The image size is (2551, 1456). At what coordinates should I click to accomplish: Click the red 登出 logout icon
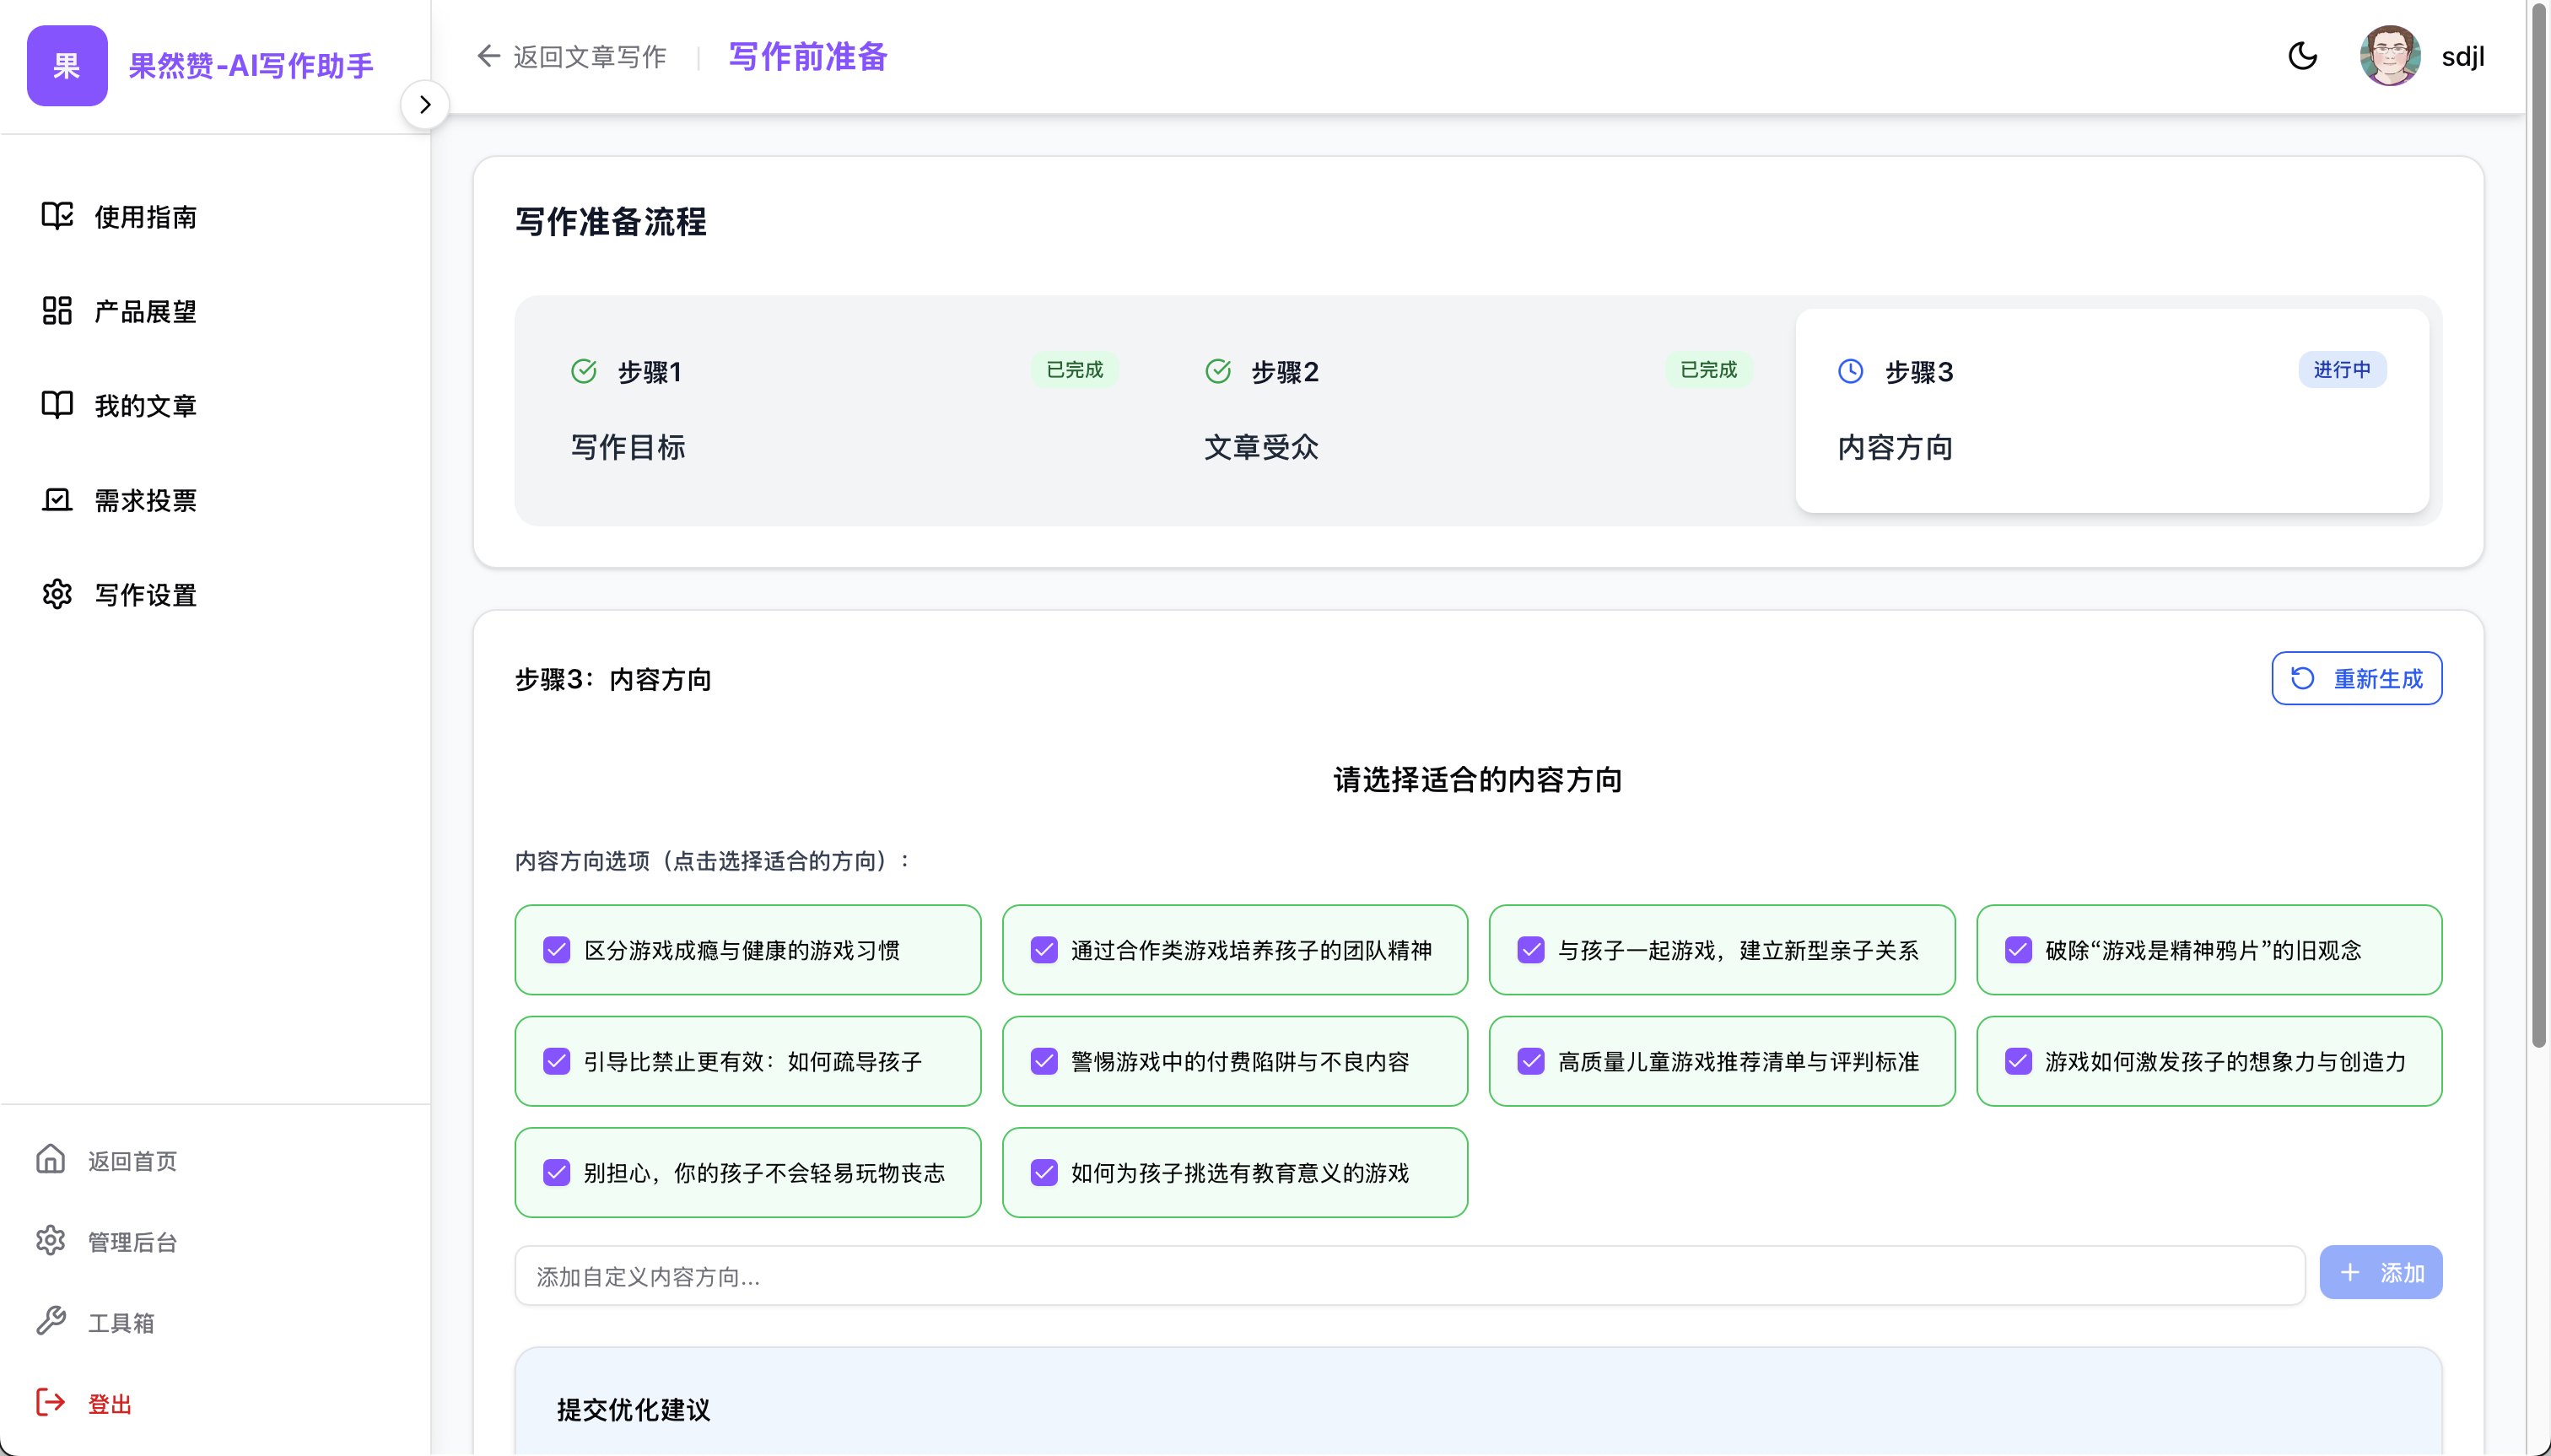tap(51, 1403)
